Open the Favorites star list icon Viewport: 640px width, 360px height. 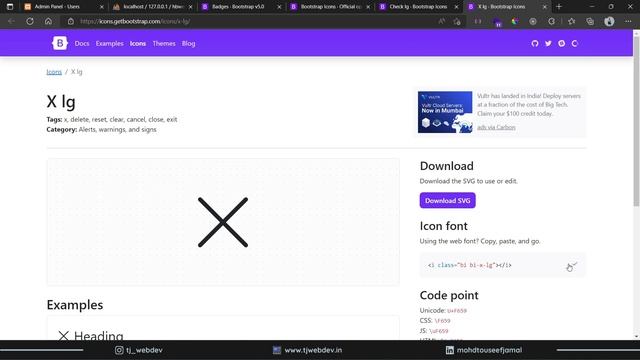[571, 21]
